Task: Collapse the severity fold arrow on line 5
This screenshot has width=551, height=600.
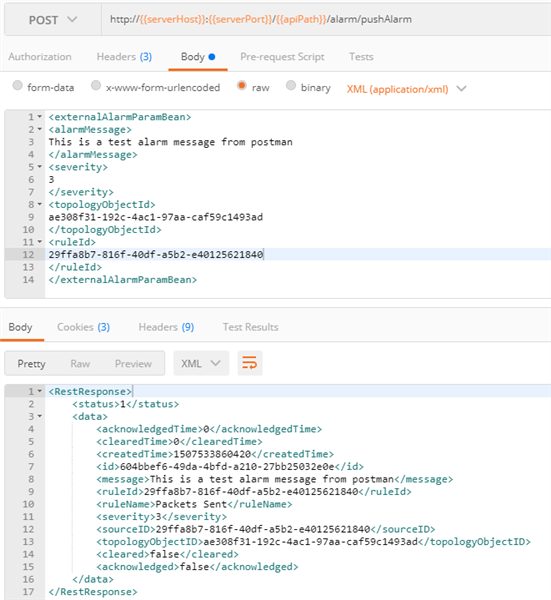Action: [39, 167]
